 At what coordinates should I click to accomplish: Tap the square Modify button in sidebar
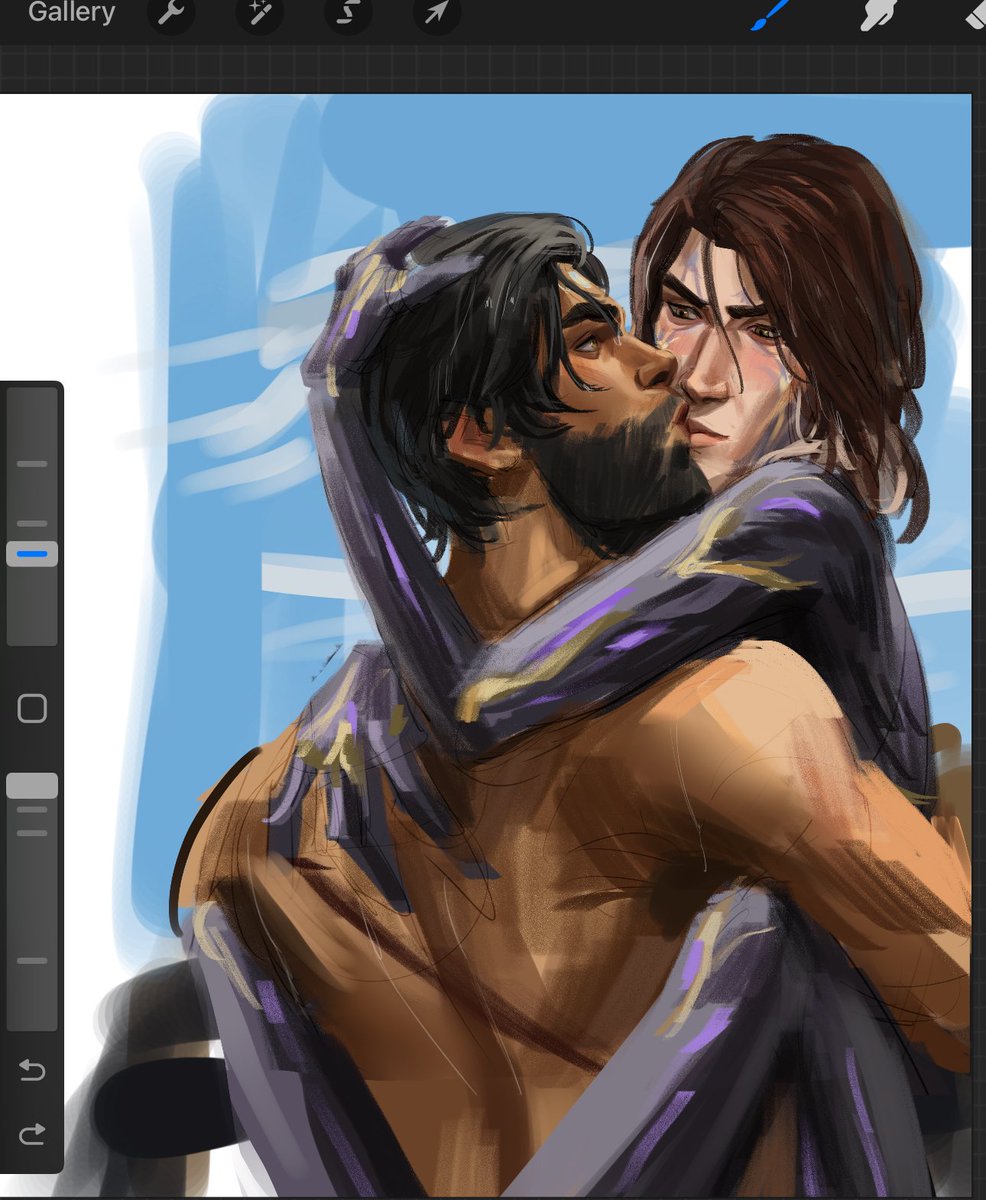click(x=32, y=709)
